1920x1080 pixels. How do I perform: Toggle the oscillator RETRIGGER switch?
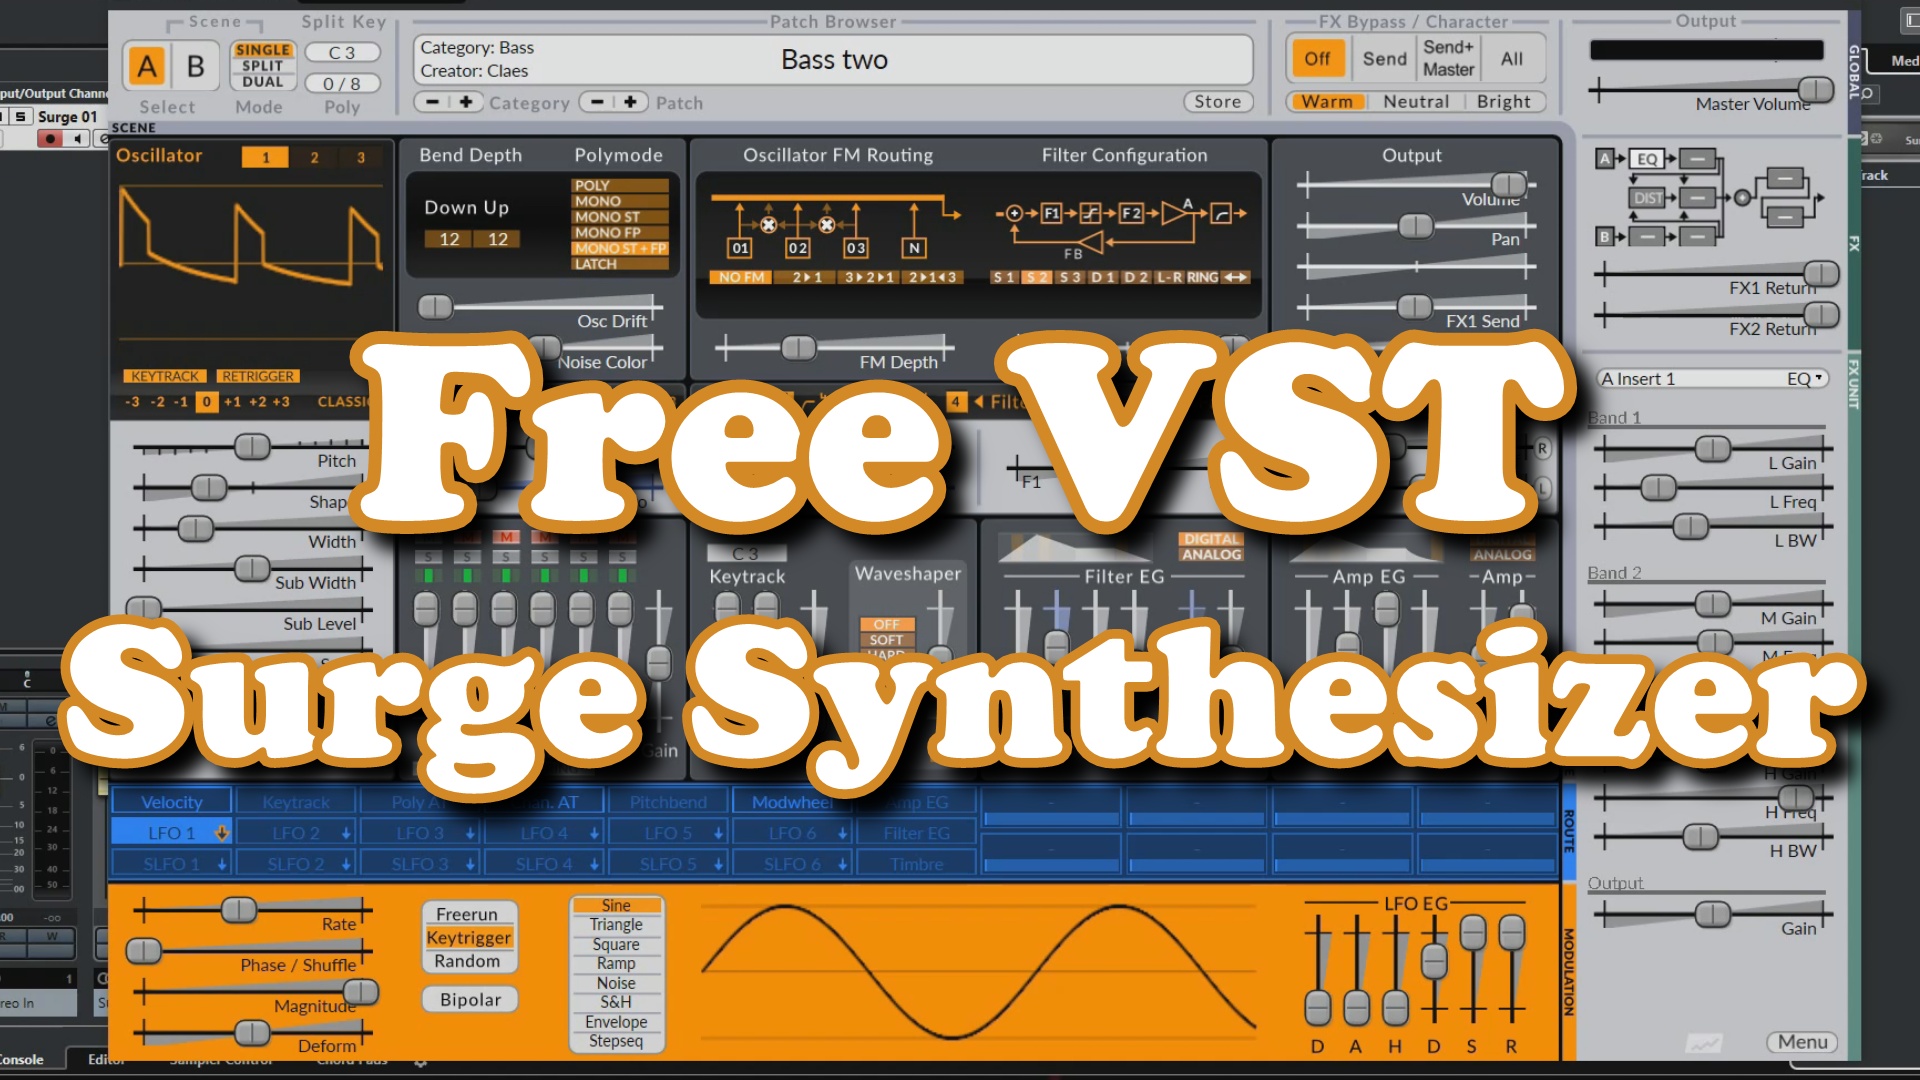[x=258, y=376]
